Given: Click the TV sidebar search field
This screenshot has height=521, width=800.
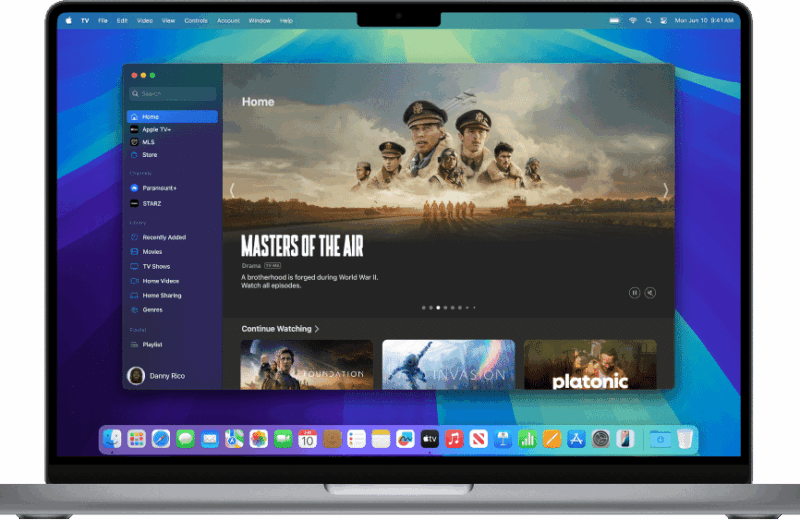Looking at the screenshot, I should (172, 94).
